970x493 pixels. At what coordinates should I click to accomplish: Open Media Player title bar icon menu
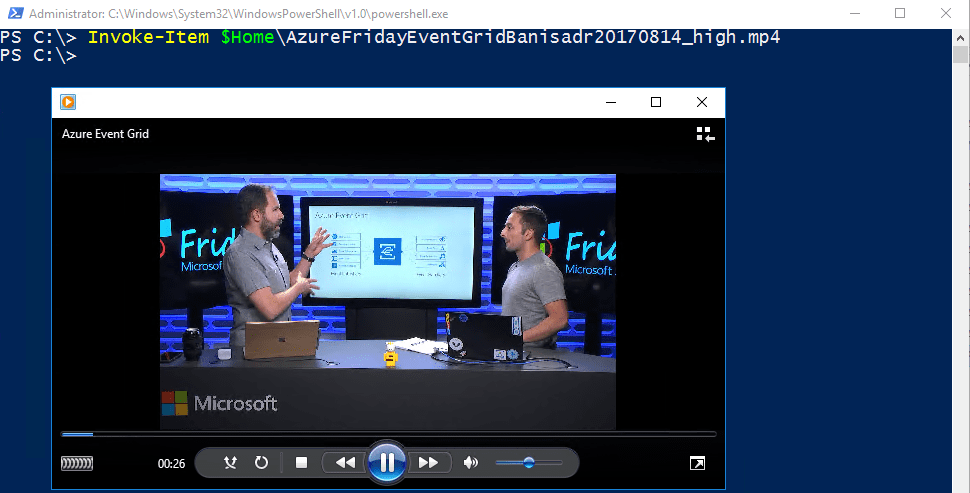pyautogui.click(x=68, y=102)
